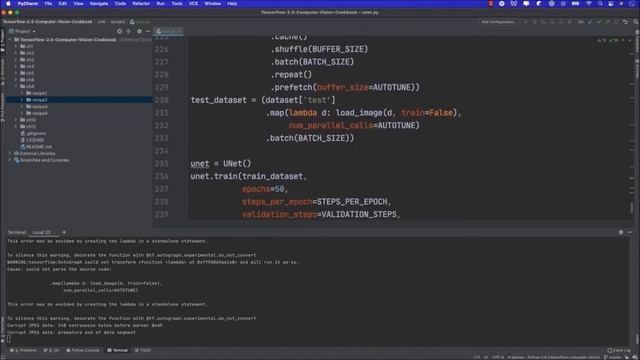The height and width of the screenshot is (360, 640).
Task: Collapse the expanded chapter folder above recipe1
Action: pyautogui.click(x=16, y=87)
